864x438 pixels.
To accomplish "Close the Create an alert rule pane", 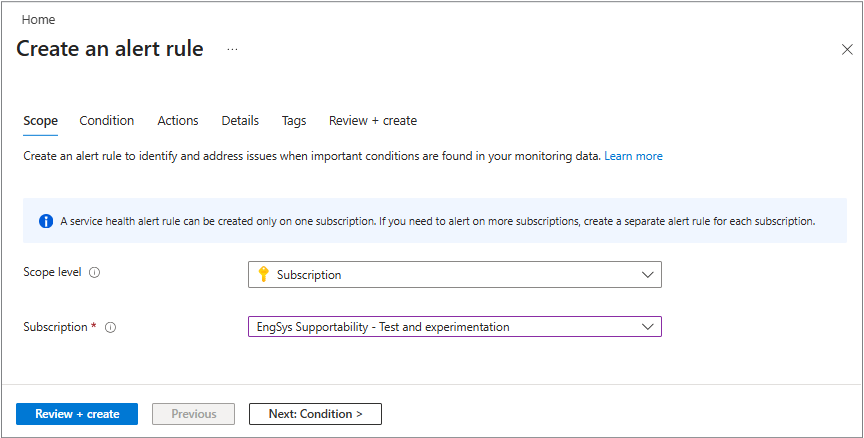I will tap(846, 49).
